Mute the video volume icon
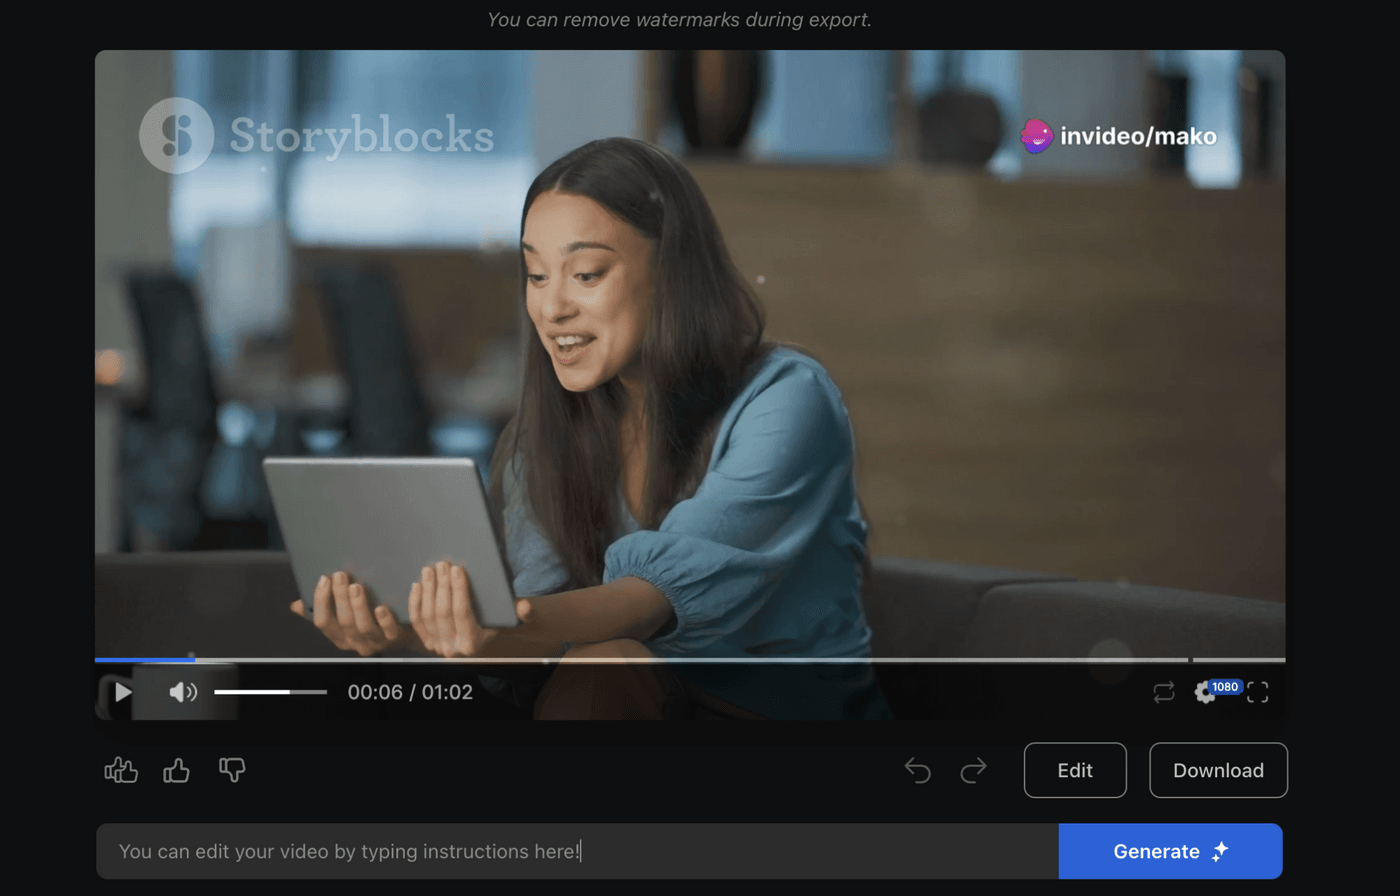Viewport: 1400px width, 896px height. coord(183,691)
